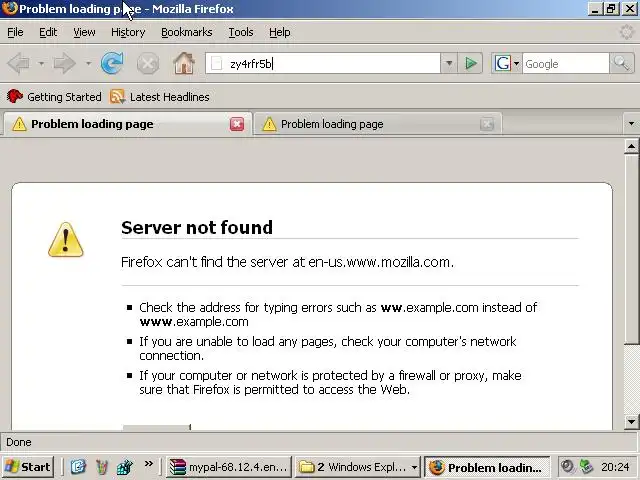The height and width of the screenshot is (480, 640).
Task: Switch to the first Problem loading page tab
Action: (127, 124)
